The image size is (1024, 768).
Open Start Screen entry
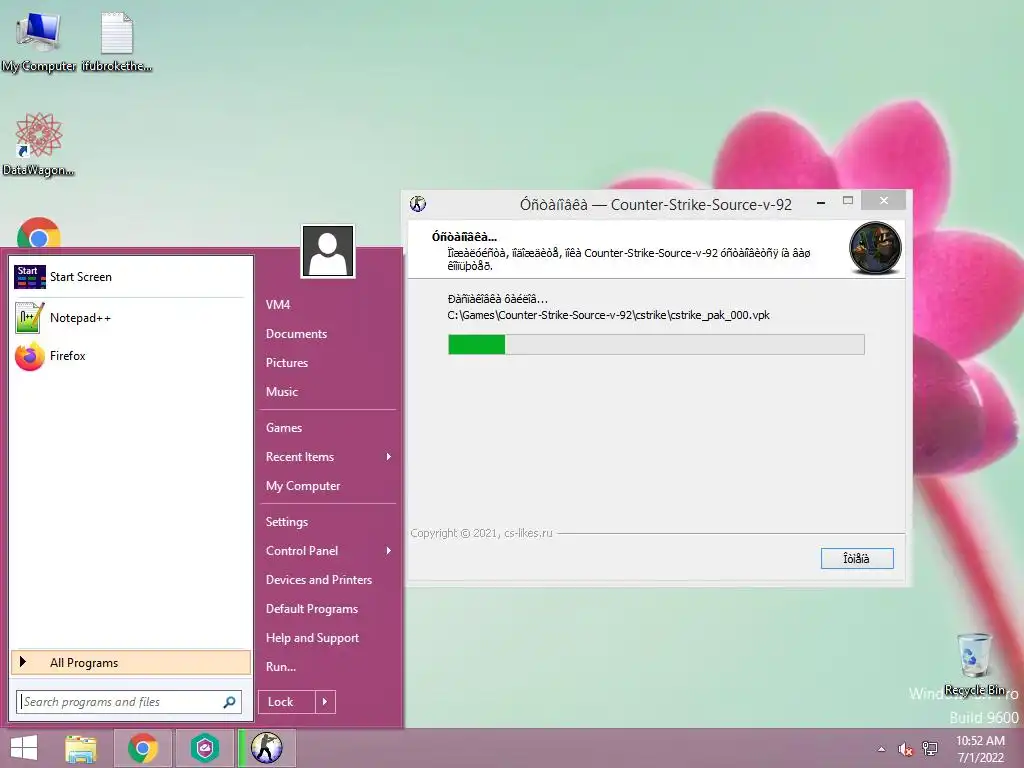click(131, 277)
